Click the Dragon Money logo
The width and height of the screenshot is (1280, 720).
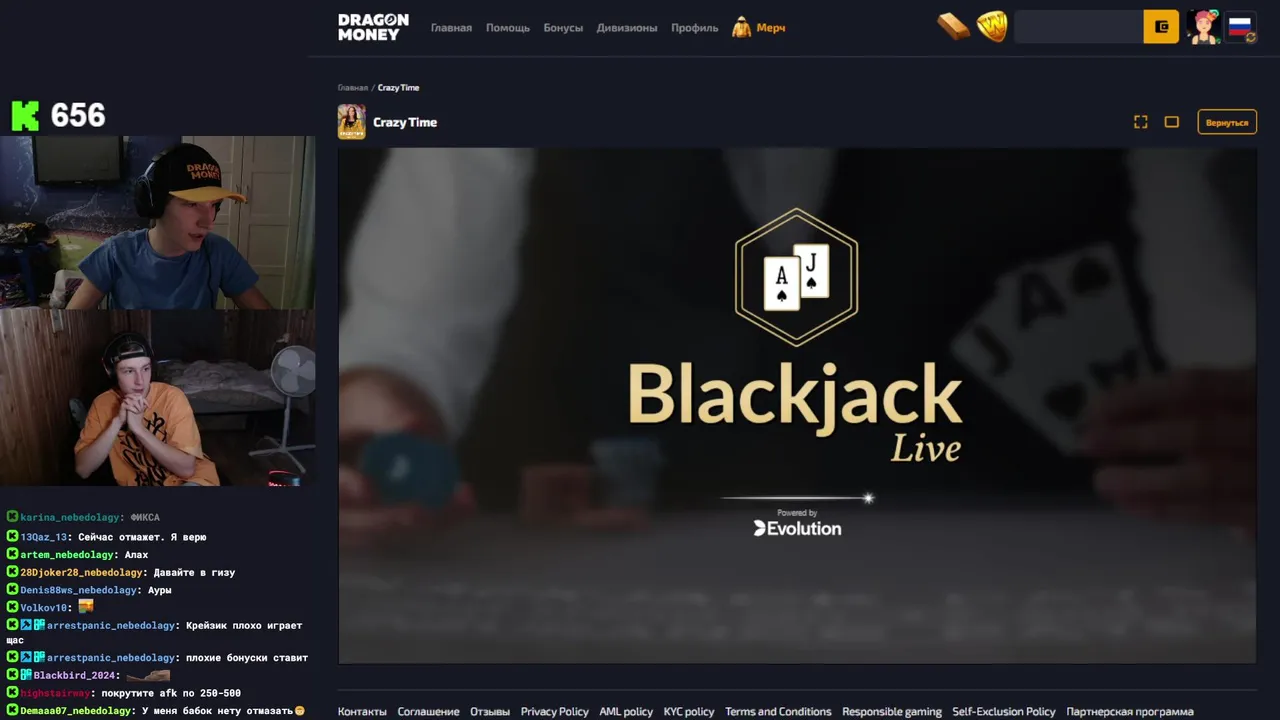(373, 27)
